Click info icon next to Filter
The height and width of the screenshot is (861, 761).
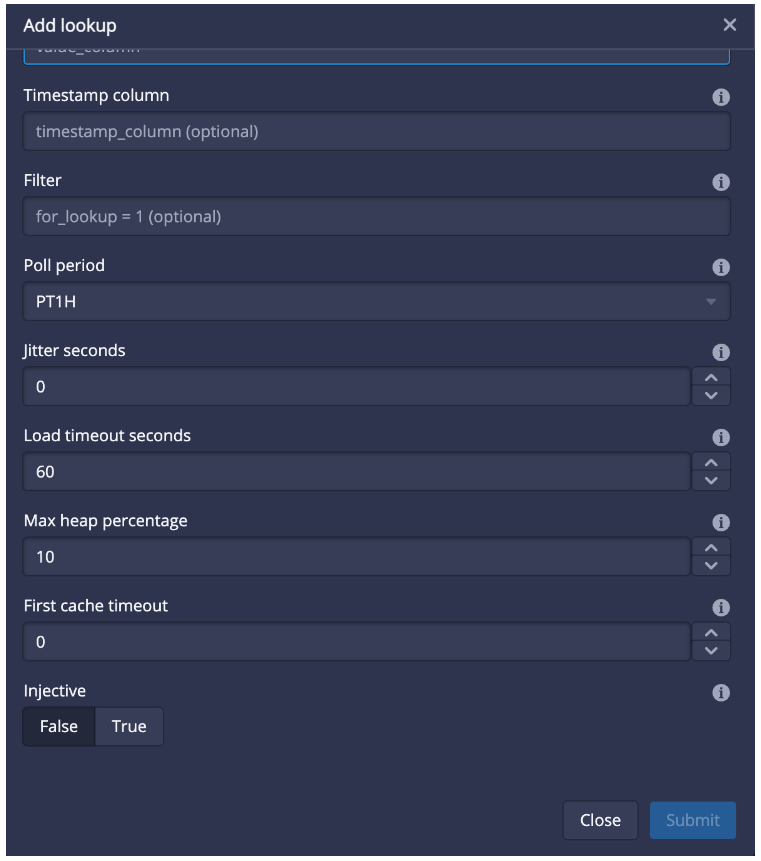click(720, 182)
